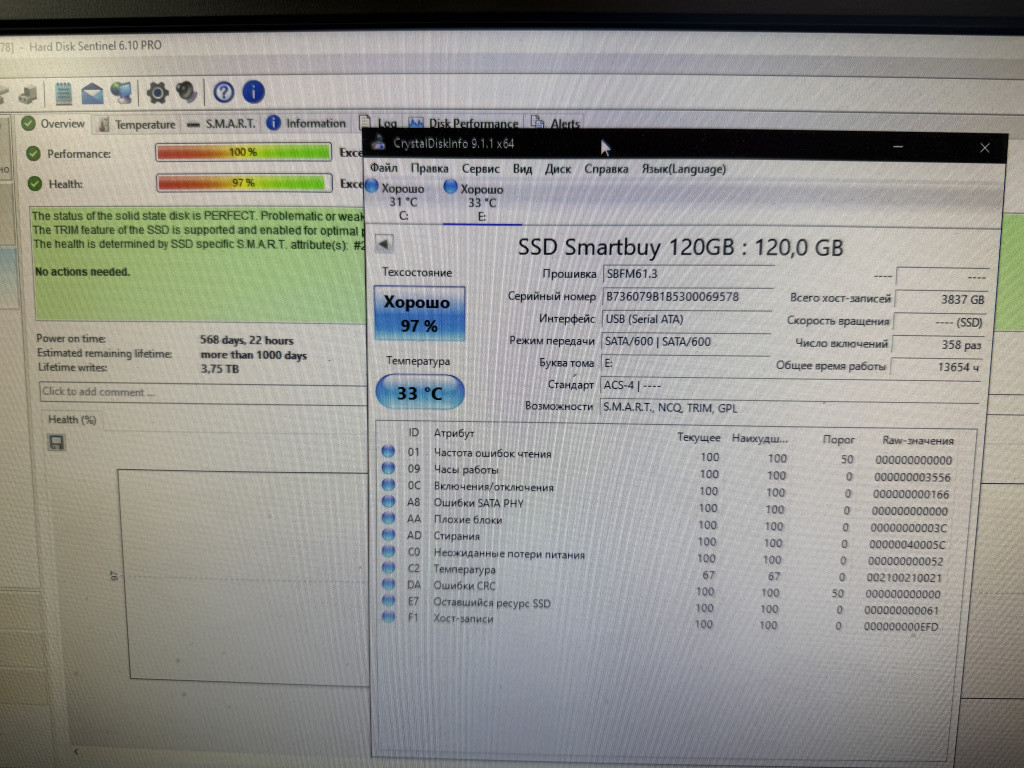Go to previous disk with left arrow
The image size is (1024, 768).
pyautogui.click(x=384, y=243)
